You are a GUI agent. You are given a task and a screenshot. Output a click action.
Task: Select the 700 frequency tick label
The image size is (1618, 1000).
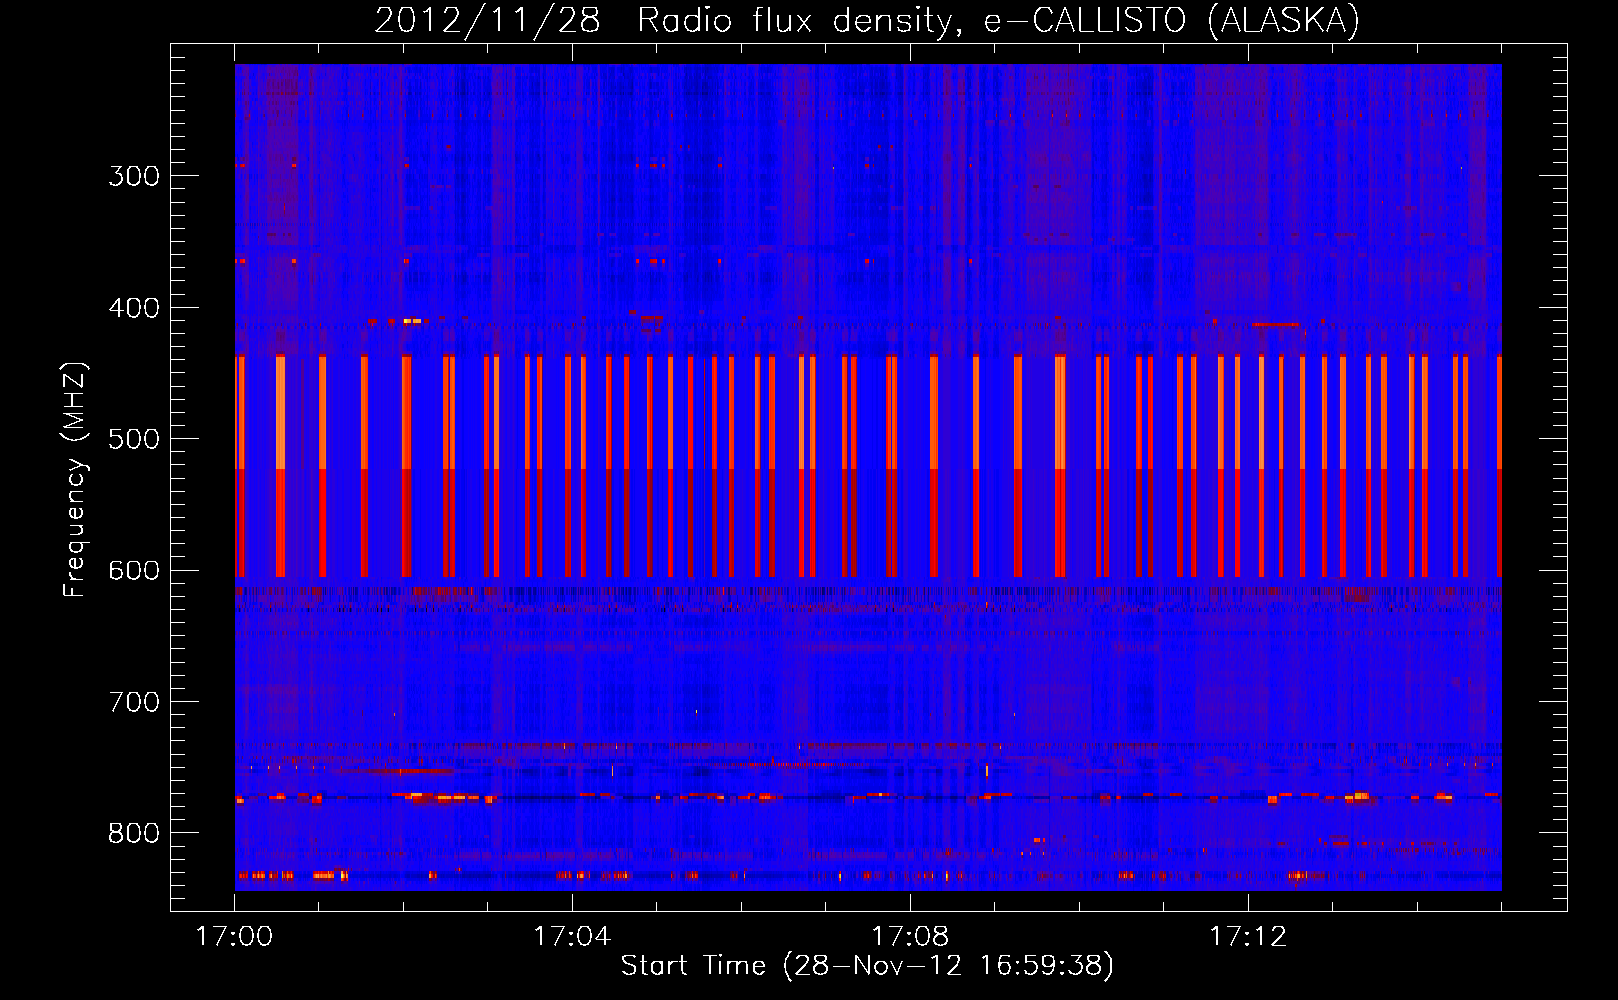tap(134, 702)
